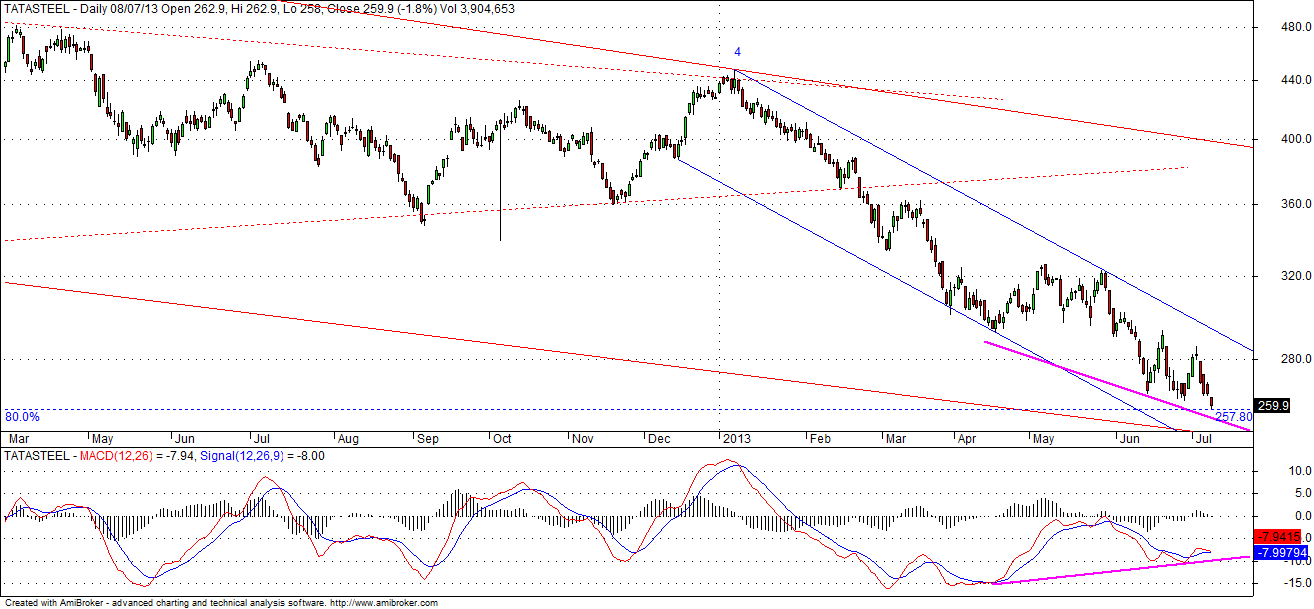The image size is (1314, 609).
Task: Click the Jul label on the date axis
Action: coord(1202,438)
